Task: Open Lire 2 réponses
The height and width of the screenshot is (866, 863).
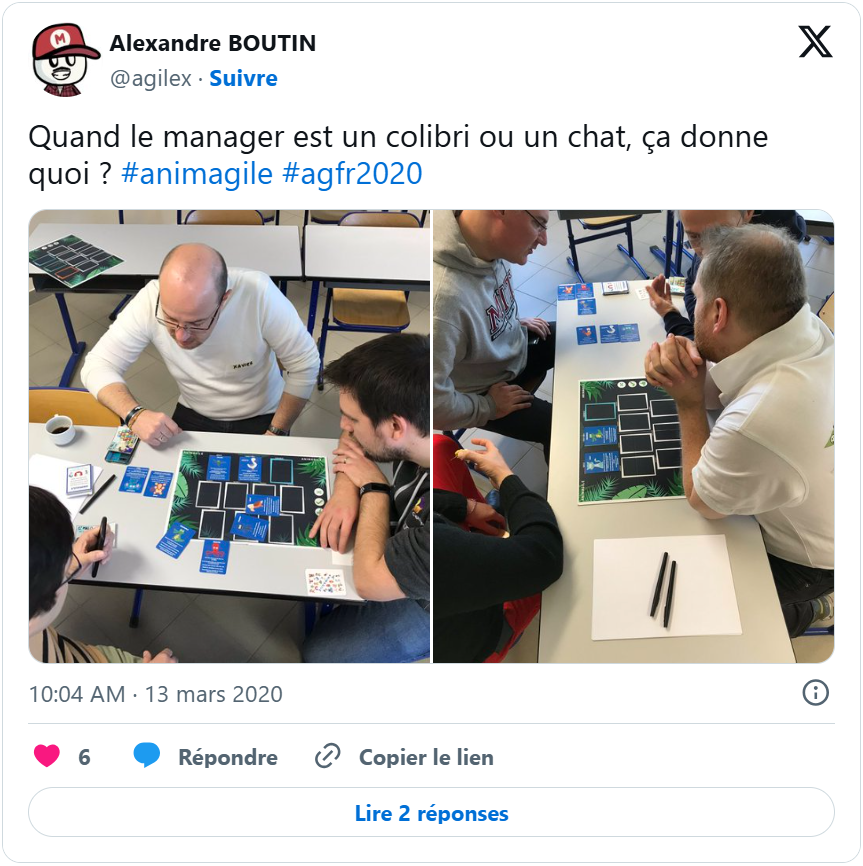Action: (431, 813)
